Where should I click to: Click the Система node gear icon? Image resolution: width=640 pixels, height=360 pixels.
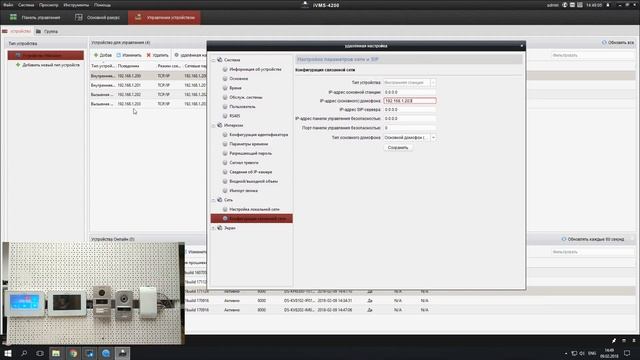tap(220, 60)
